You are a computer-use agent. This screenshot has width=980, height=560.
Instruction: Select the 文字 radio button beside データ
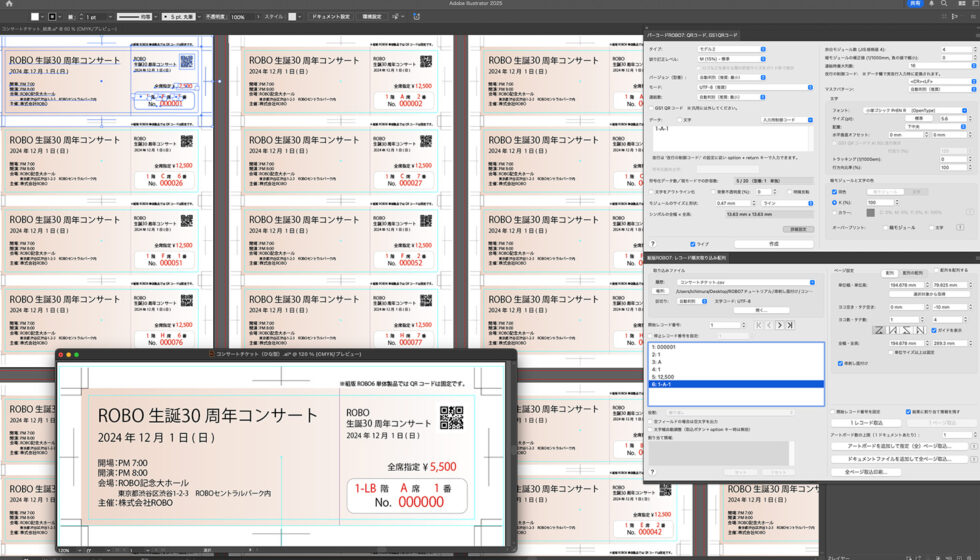(680, 120)
